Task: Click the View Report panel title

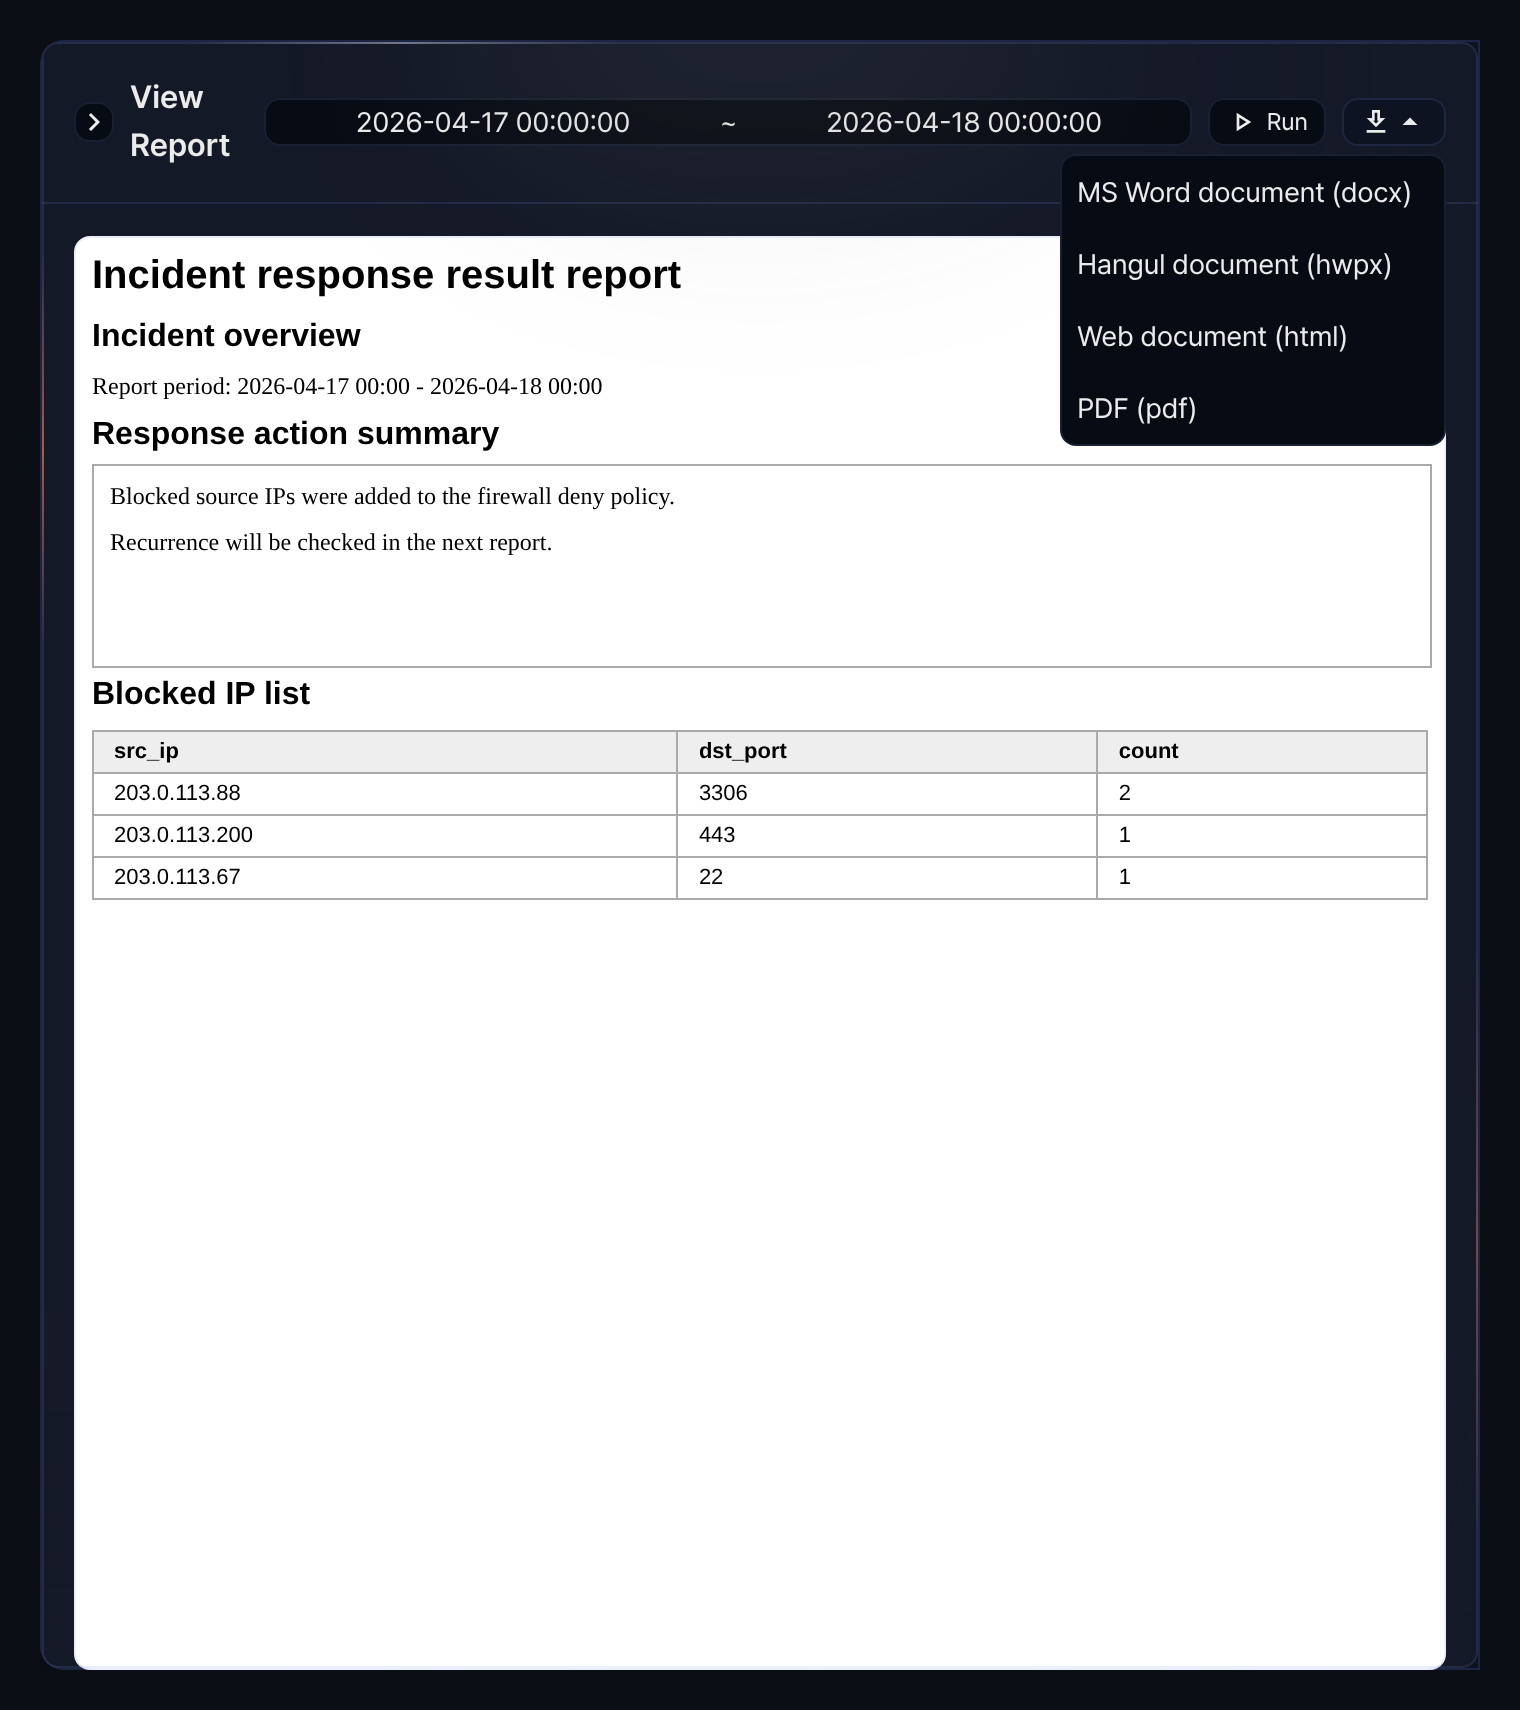Action: 180,121
